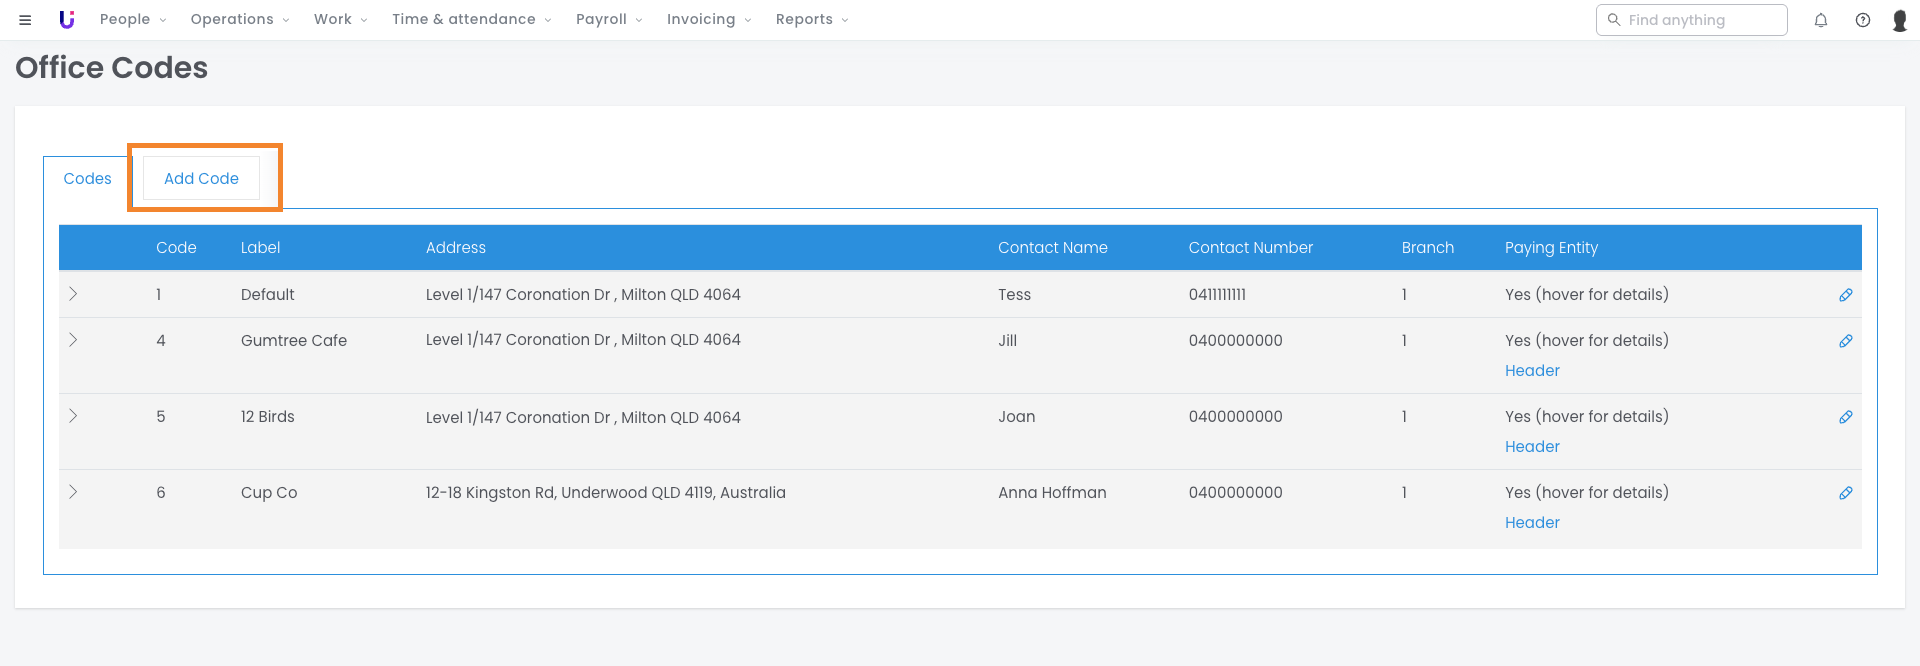Image resolution: width=1920 pixels, height=666 pixels.
Task: Open the Payroll dropdown menu
Action: [x=609, y=19]
